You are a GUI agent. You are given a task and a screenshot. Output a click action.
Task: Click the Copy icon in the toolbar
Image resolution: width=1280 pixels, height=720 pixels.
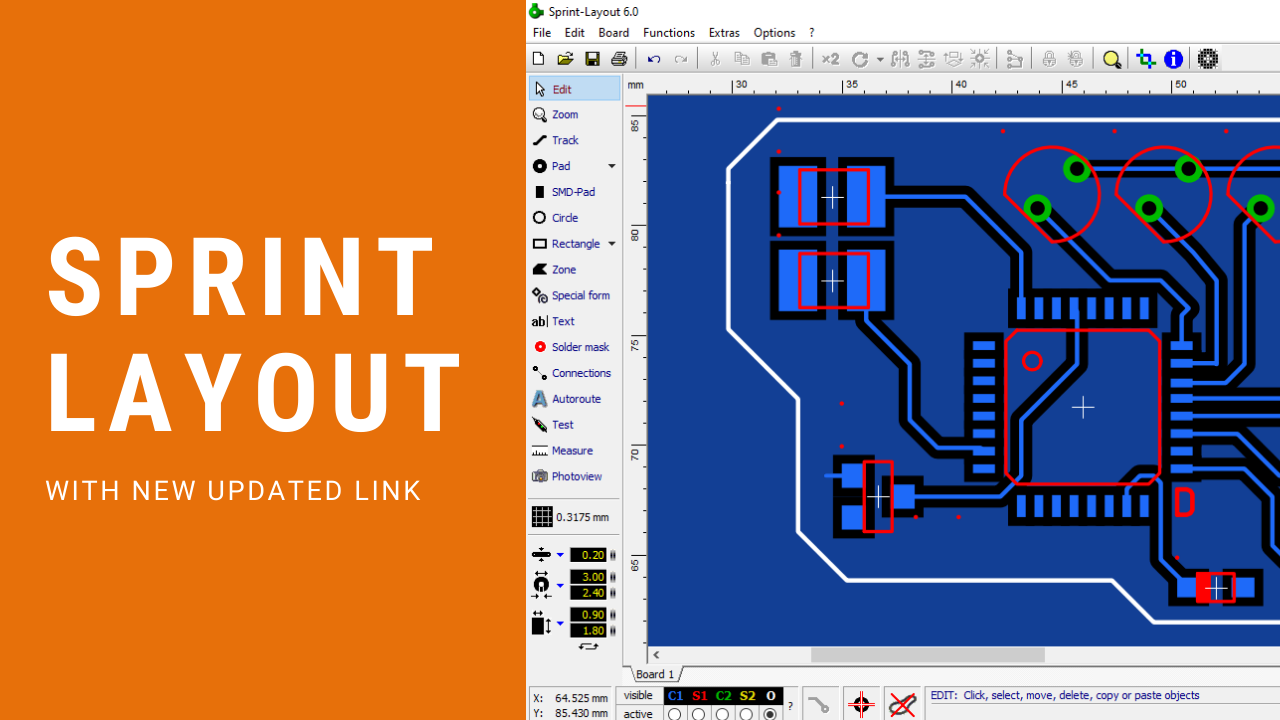(742, 59)
